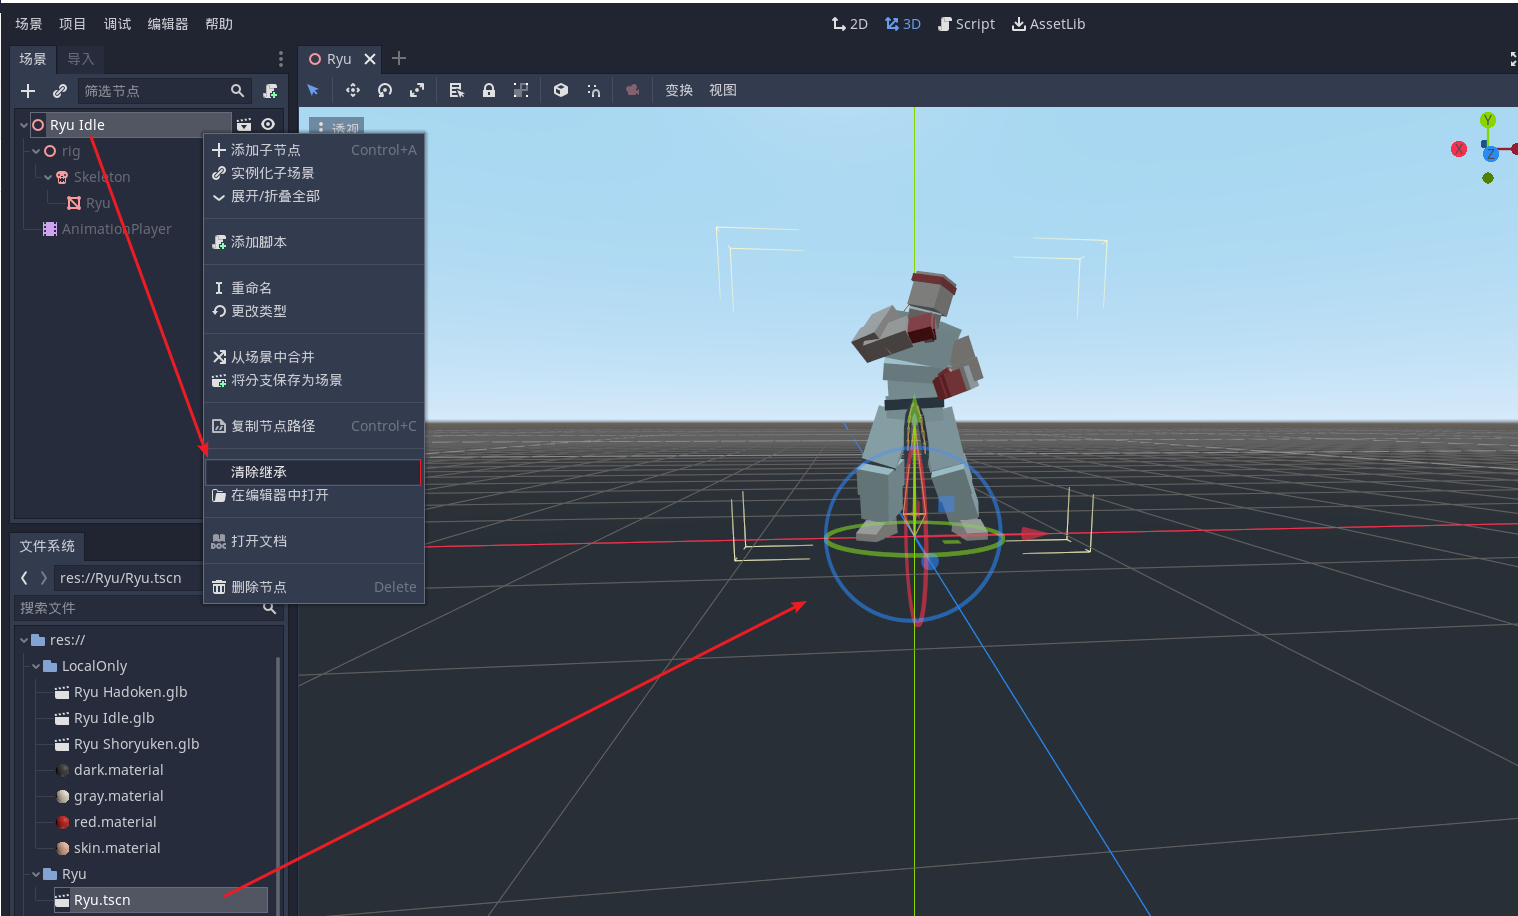The image size is (1518, 916).
Task: Collapse the Ryu Idle root node
Action: (23, 125)
